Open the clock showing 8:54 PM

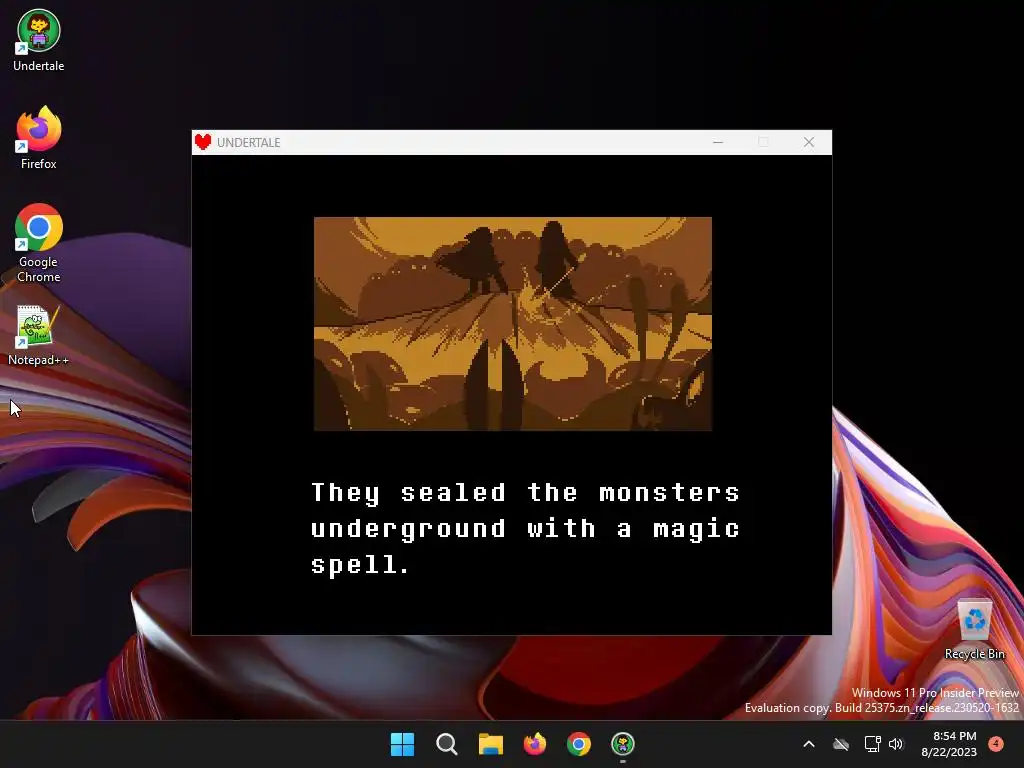point(949,744)
